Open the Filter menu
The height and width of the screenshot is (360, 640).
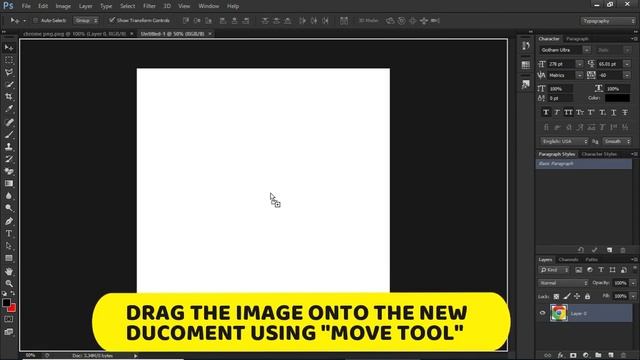pos(149,6)
